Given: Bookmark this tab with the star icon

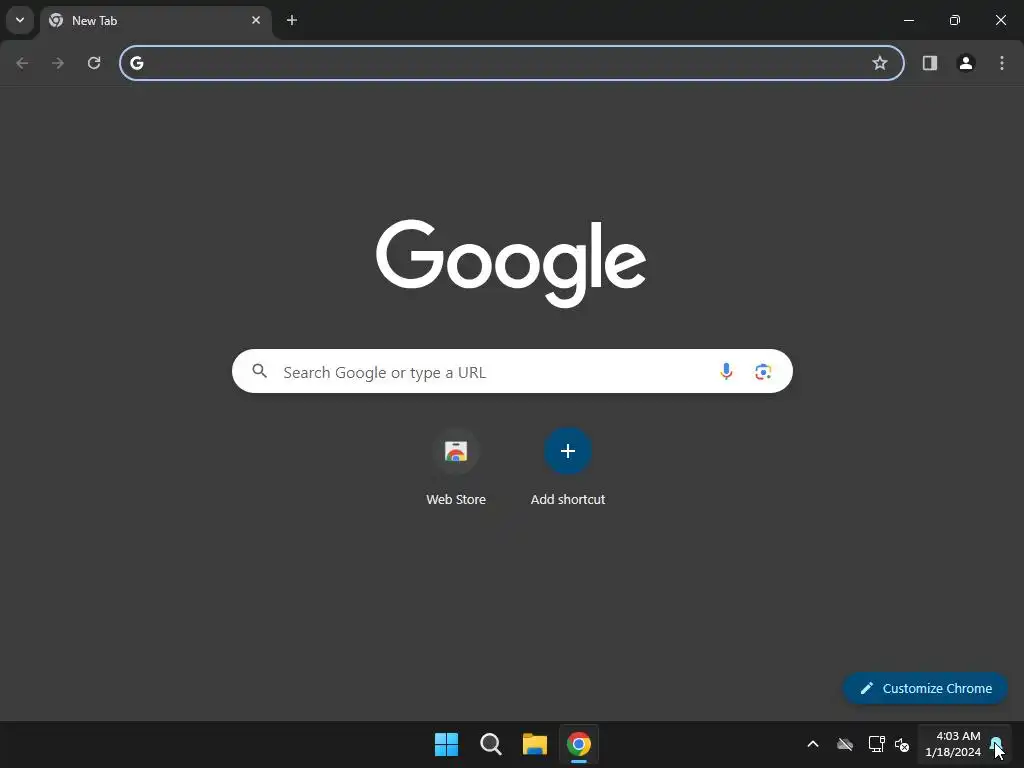Looking at the screenshot, I should (x=880, y=63).
